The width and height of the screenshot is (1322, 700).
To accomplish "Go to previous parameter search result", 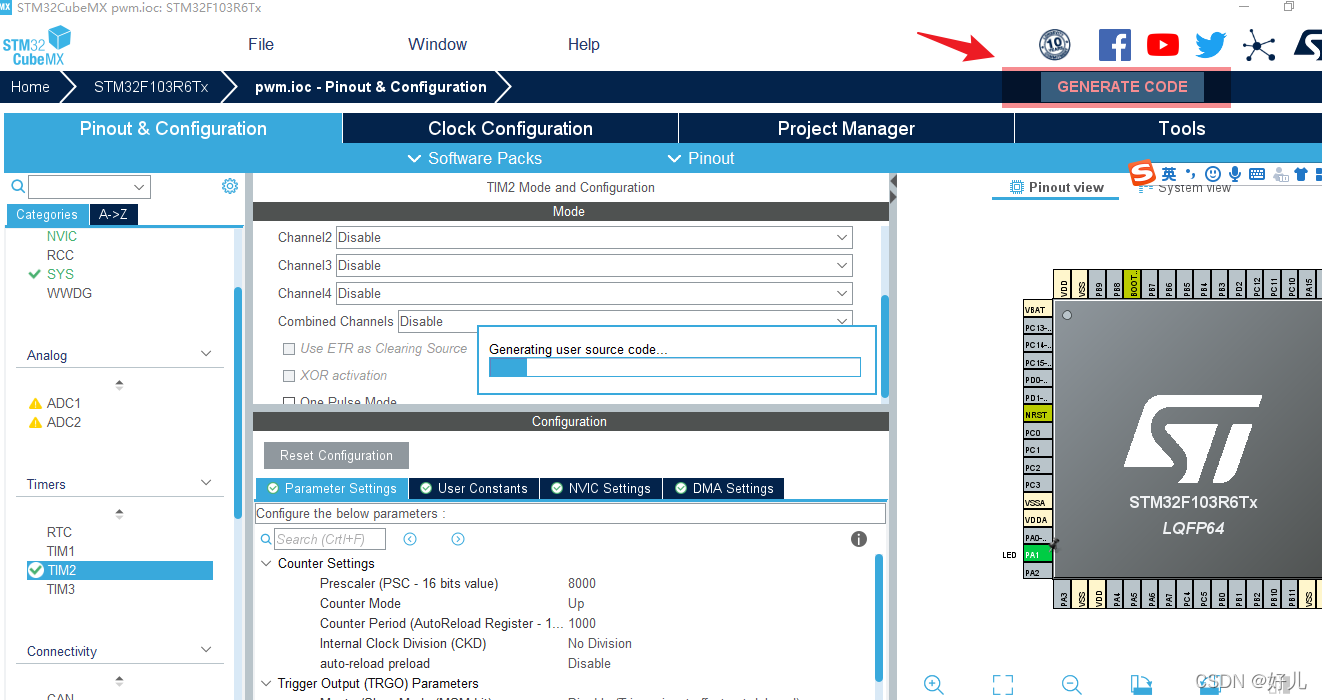I will 410,539.
